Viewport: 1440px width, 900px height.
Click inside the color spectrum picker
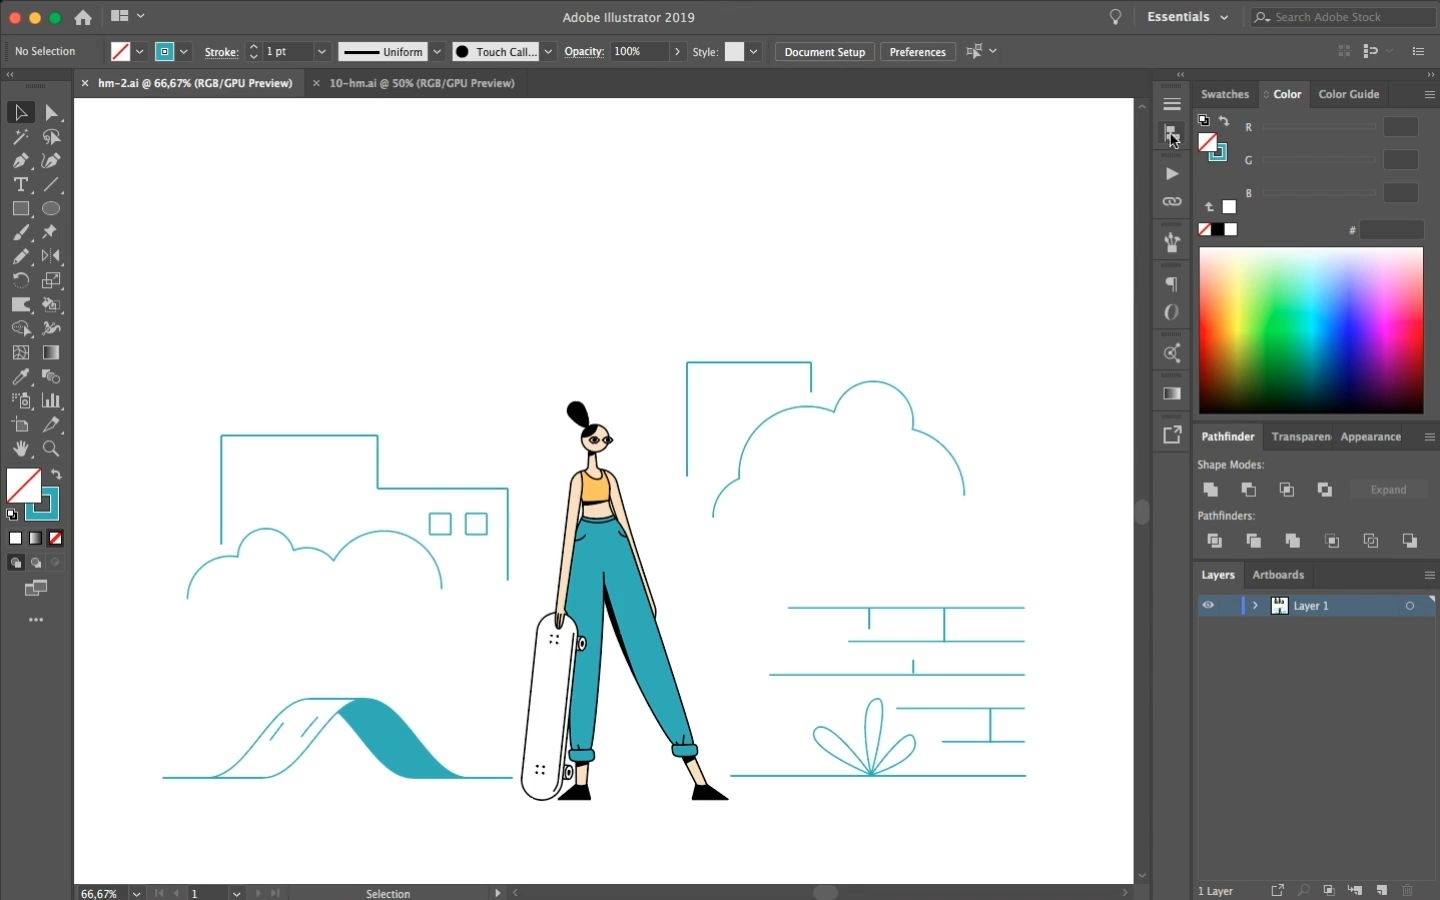pyautogui.click(x=1311, y=331)
